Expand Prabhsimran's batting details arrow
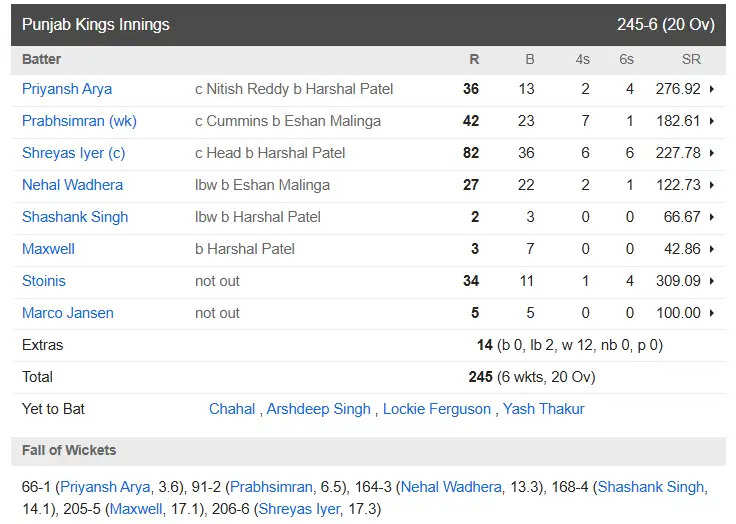736x524 pixels. tap(712, 121)
